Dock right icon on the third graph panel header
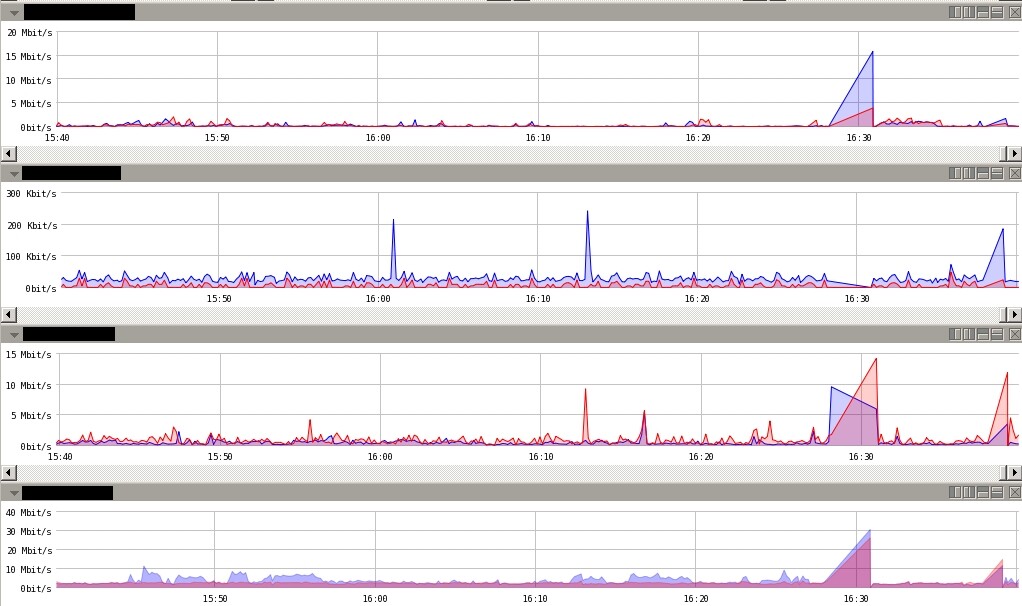Screen dimensions: 1022x606 969,334
